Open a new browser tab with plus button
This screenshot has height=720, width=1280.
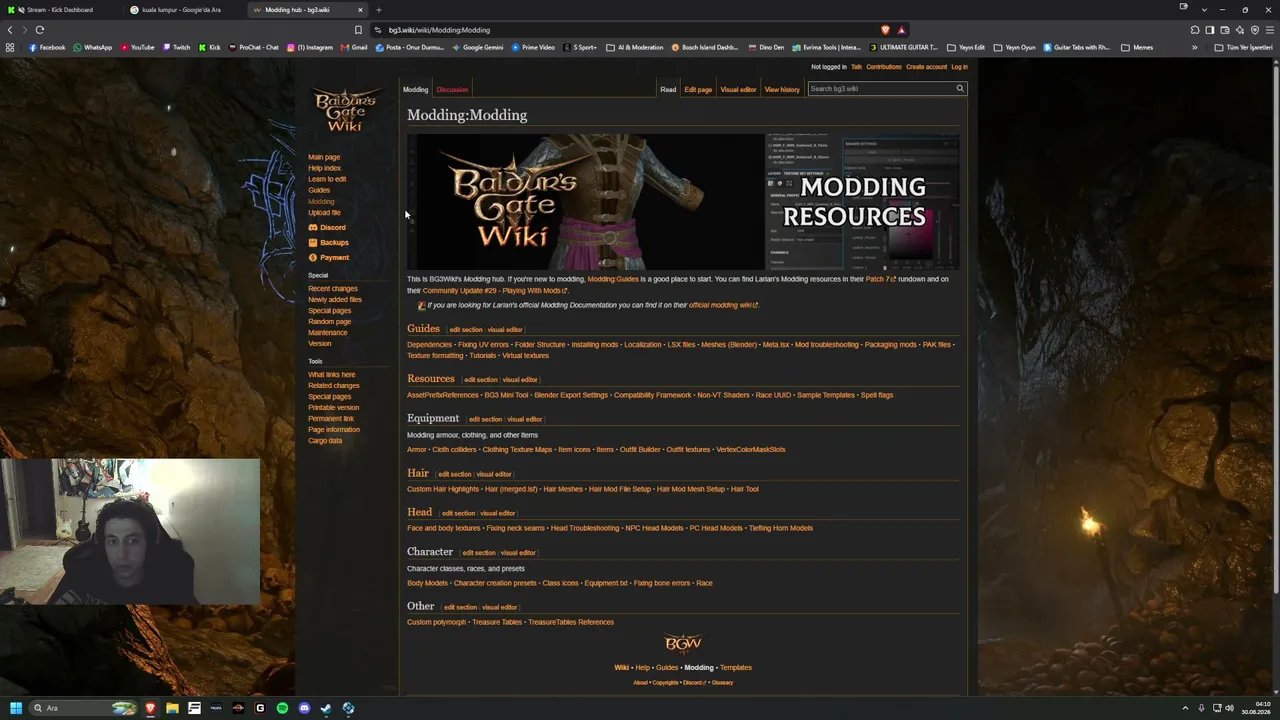(x=378, y=10)
